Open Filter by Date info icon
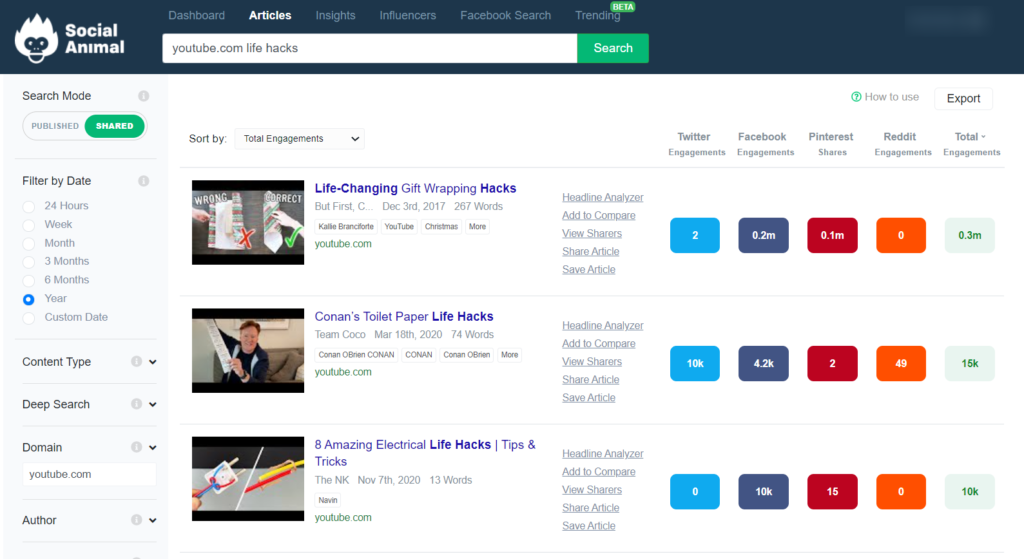The height and width of the screenshot is (559, 1024). pos(144,181)
